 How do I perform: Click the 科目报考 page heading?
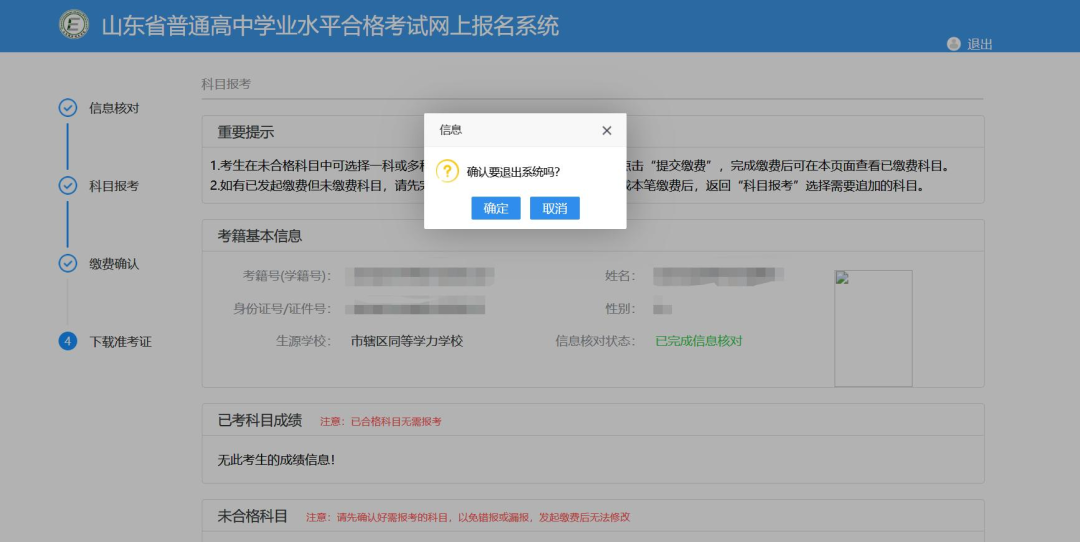(x=226, y=84)
